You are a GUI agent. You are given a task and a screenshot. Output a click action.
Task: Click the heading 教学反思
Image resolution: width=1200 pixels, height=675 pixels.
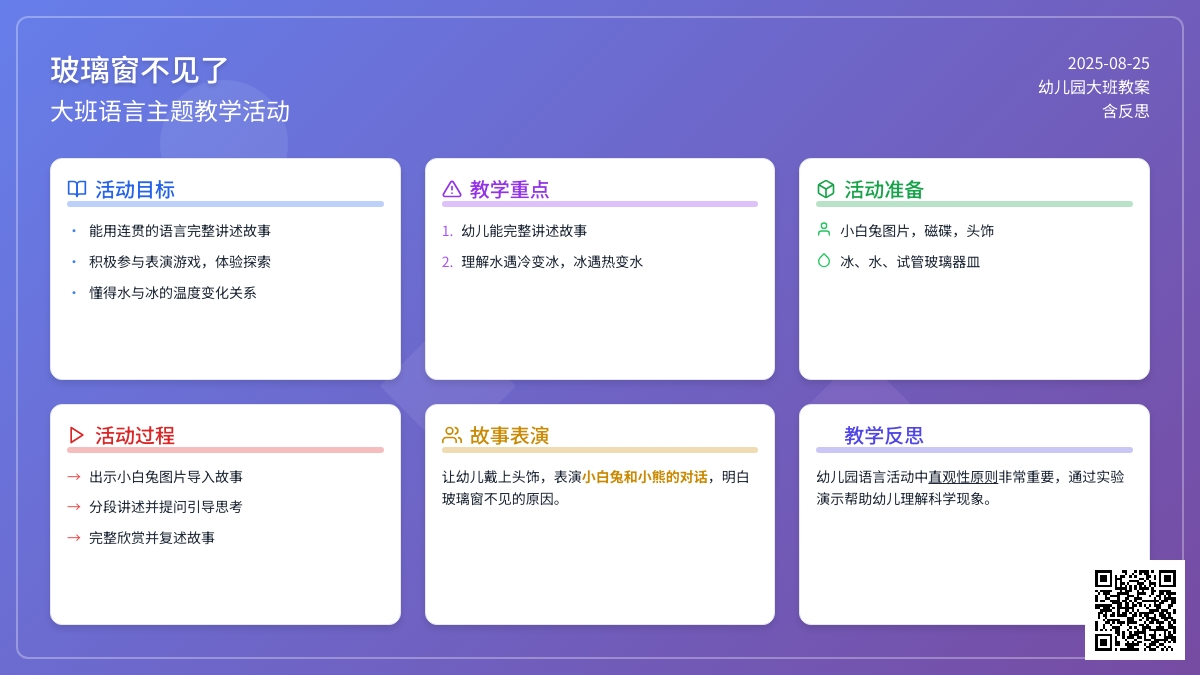pos(884,435)
